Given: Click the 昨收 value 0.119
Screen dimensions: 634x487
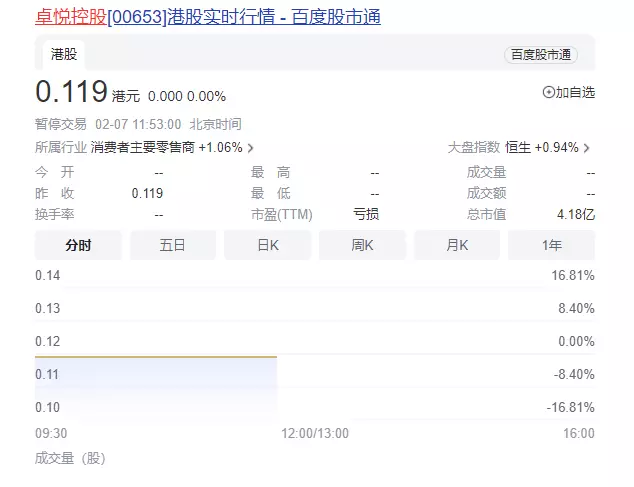Looking at the screenshot, I should (147, 193).
